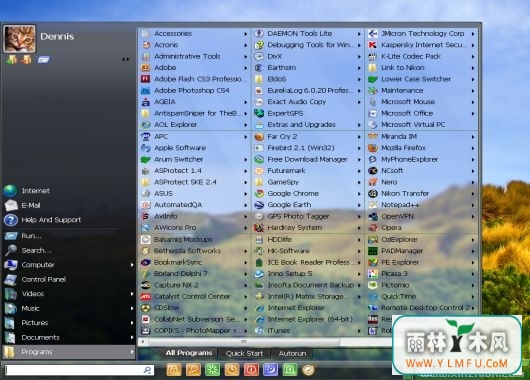The image size is (530, 380).
Task: Click the left-right arrows next to user icons
Action: (126, 60)
